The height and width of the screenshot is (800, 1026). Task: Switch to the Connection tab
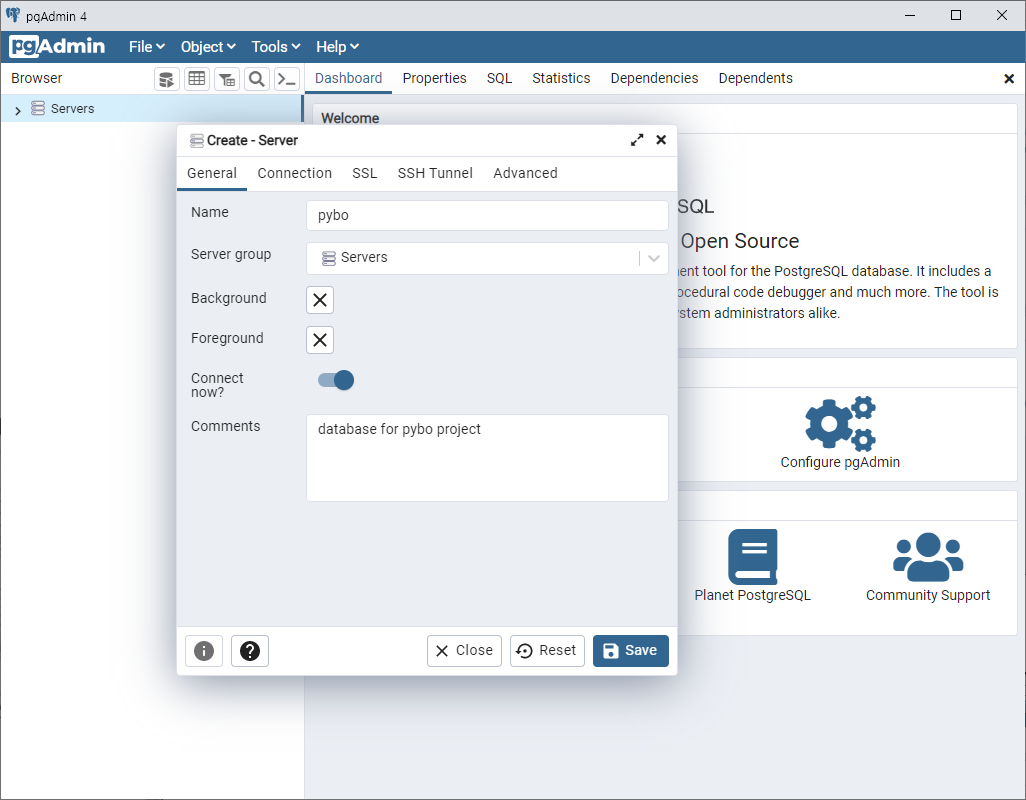(x=294, y=173)
